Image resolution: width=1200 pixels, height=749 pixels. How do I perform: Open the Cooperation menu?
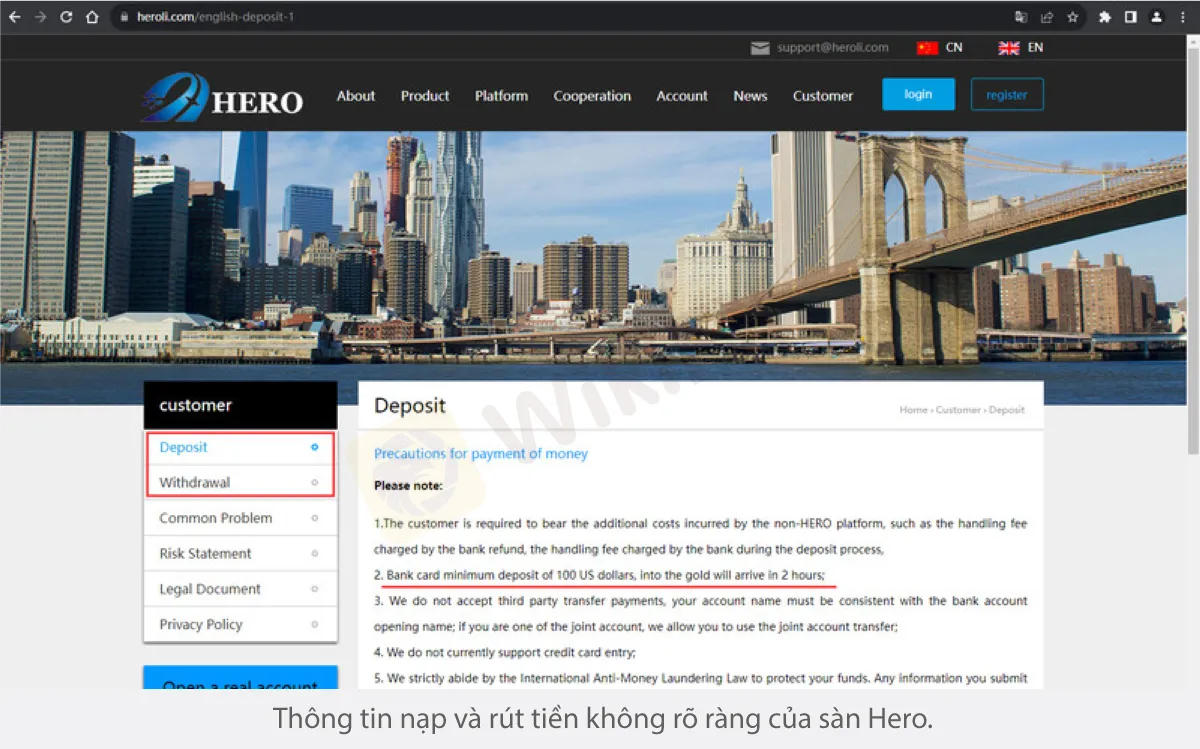592,96
